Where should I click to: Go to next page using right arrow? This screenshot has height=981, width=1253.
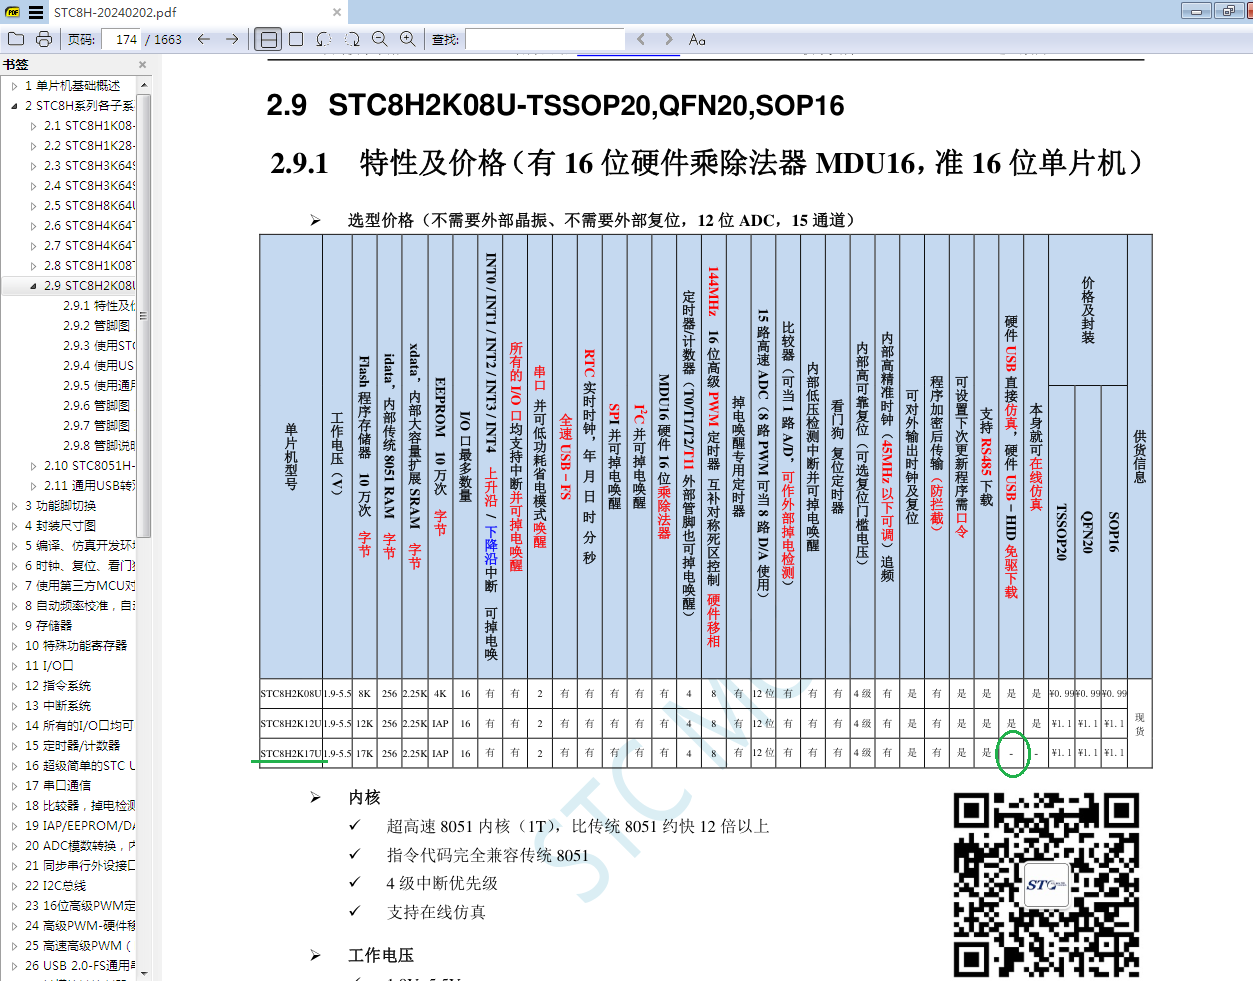(232, 39)
